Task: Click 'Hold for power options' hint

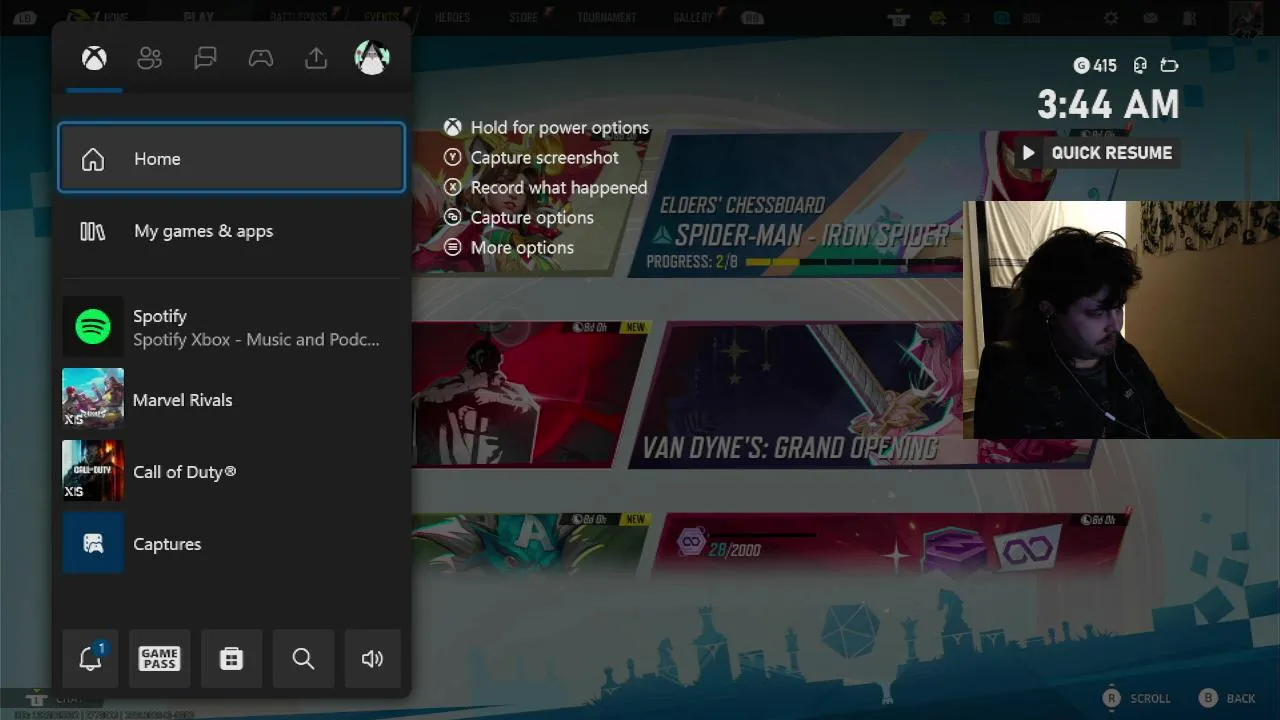Action: pyautogui.click(x=560, y=128)
